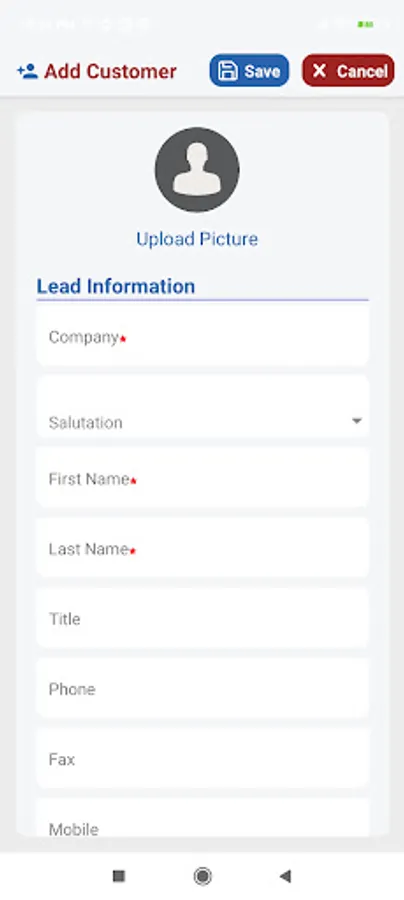The width and height of the screenshot is (404, 900).
Task: Tap the Android home circle icon
Action: (x=202, y=876)
